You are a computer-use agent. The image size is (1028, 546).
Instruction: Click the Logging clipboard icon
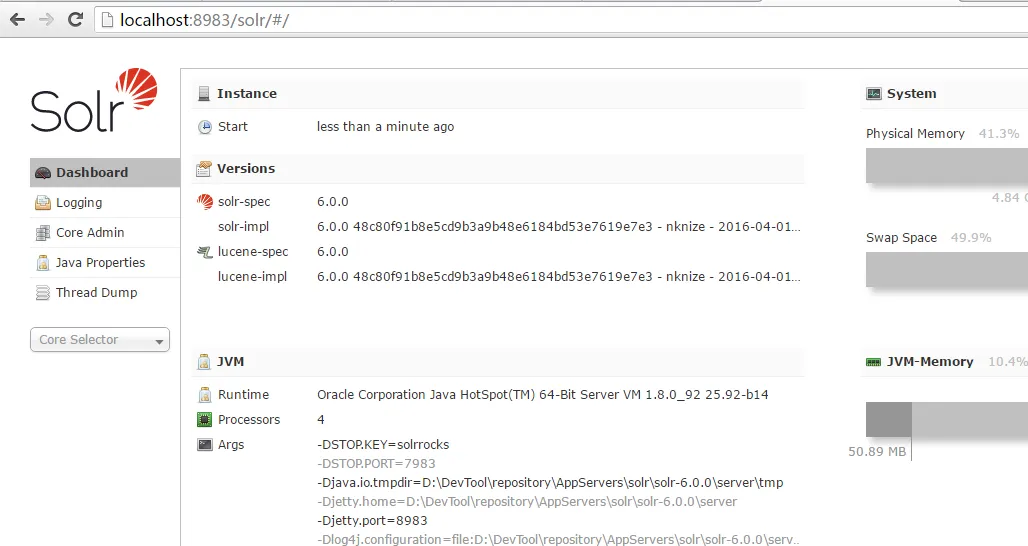(x=43, y=203)
